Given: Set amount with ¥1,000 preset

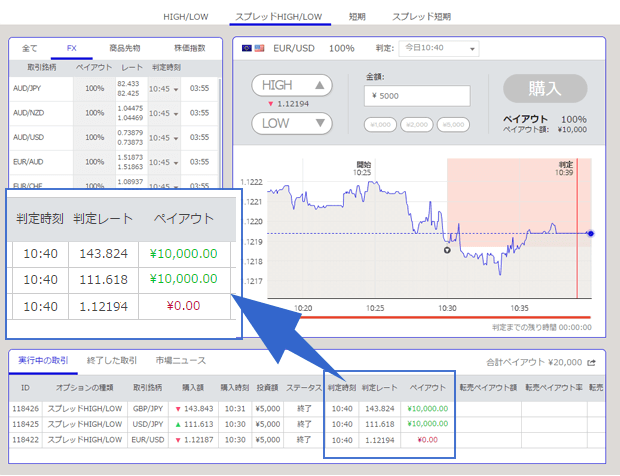Looking at the screenshot, I should pos(380,125).
